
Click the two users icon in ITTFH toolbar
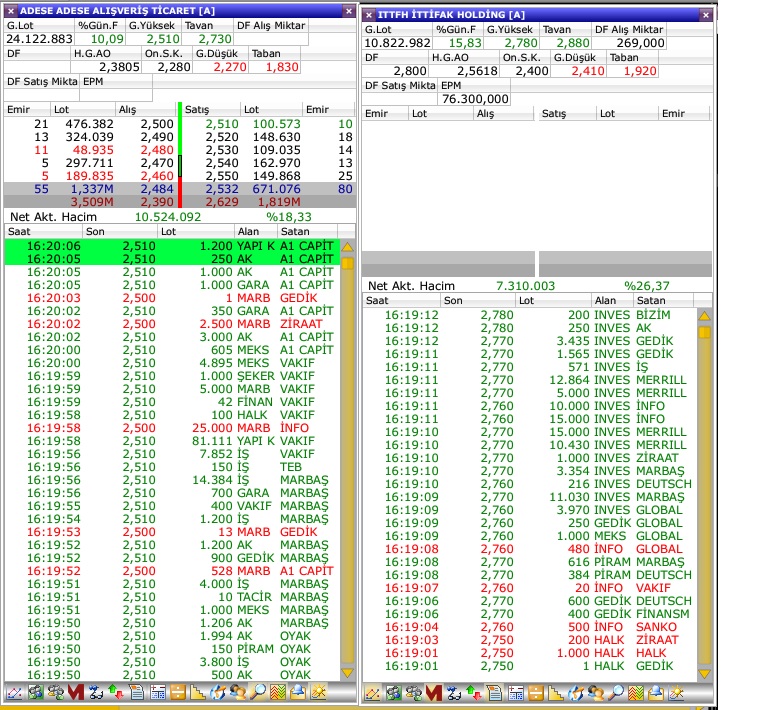pyautogui.click(x=596, y=693)
